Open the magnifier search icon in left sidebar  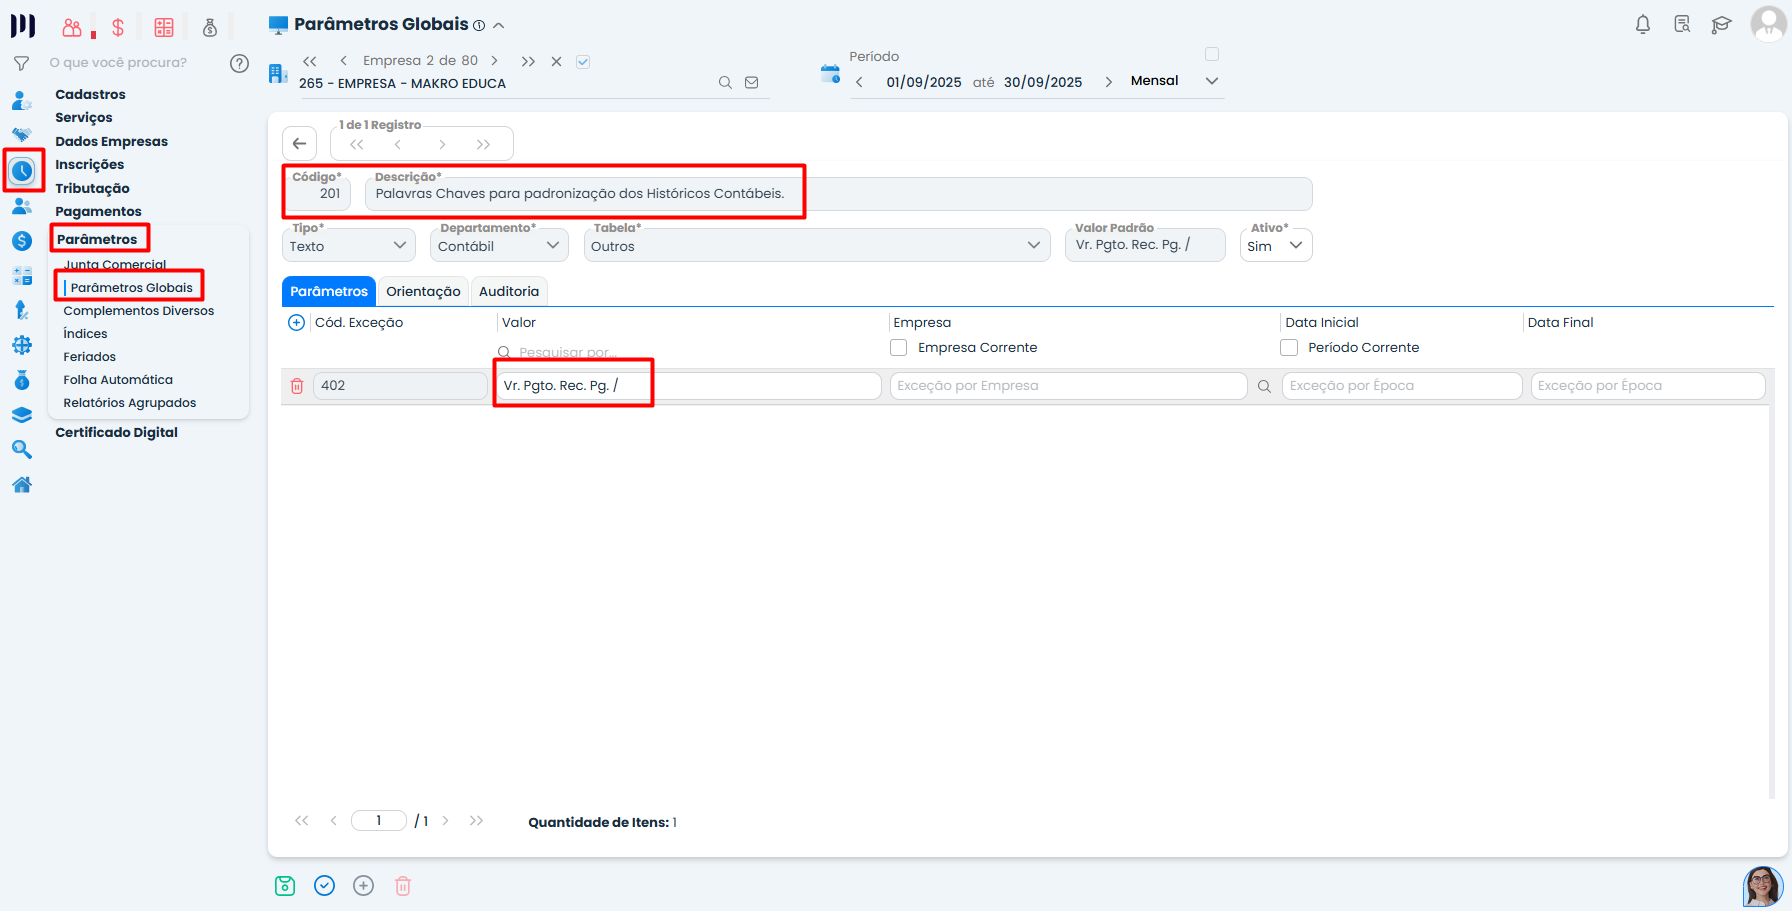pyautogui.click(x=21, y=450)
